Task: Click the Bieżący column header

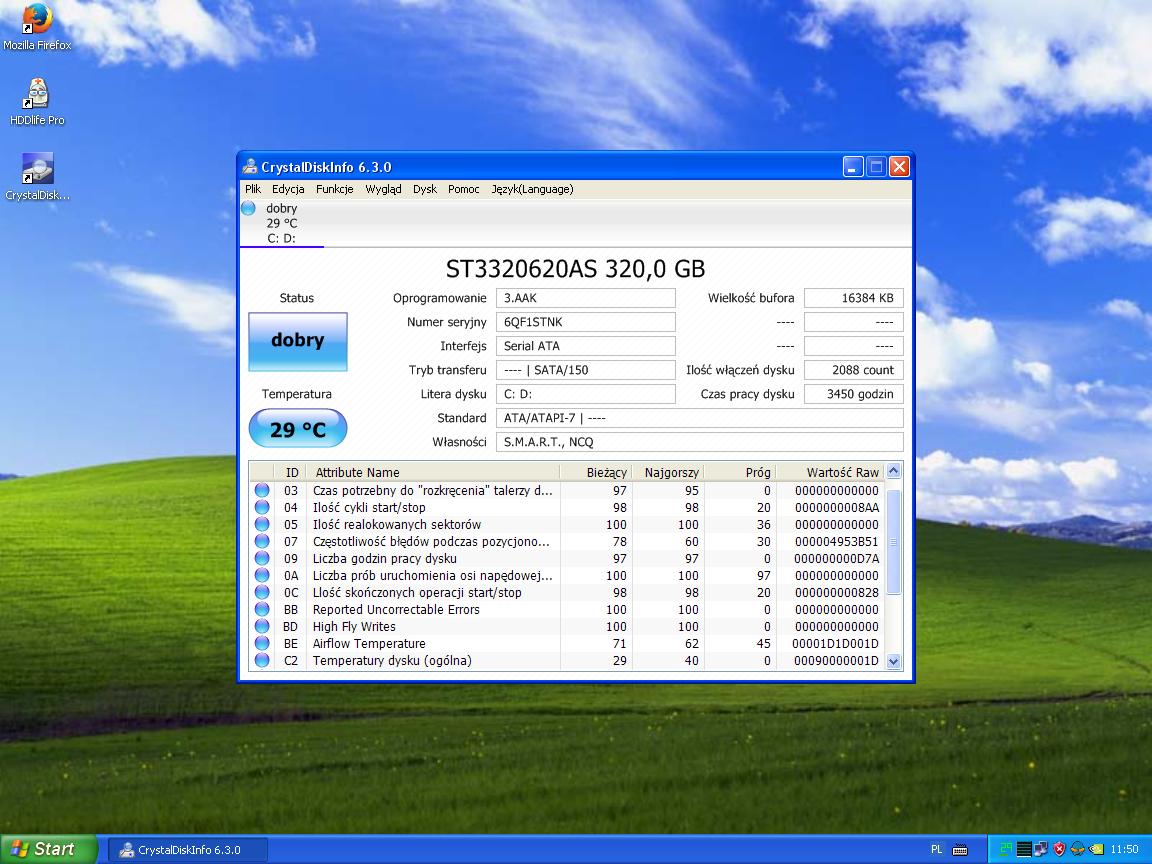Action: 596,472
